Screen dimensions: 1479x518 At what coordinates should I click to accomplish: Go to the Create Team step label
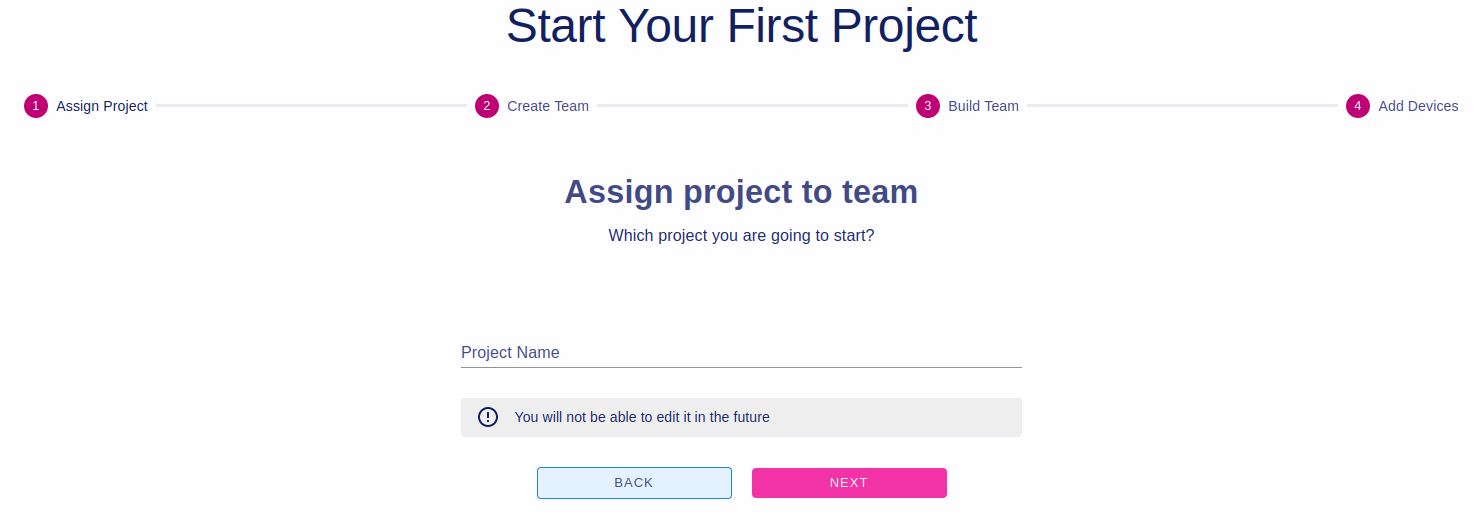(x=548, y=106)
